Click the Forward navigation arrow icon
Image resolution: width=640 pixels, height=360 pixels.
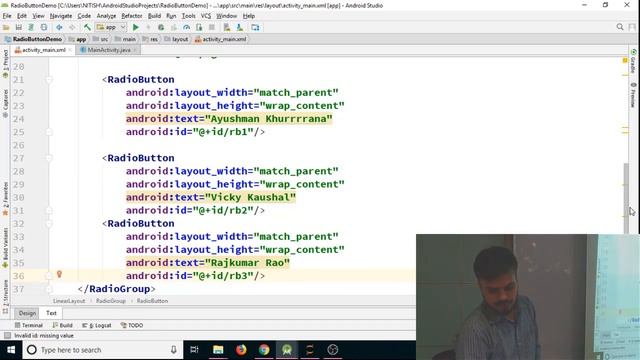[72, 27]
